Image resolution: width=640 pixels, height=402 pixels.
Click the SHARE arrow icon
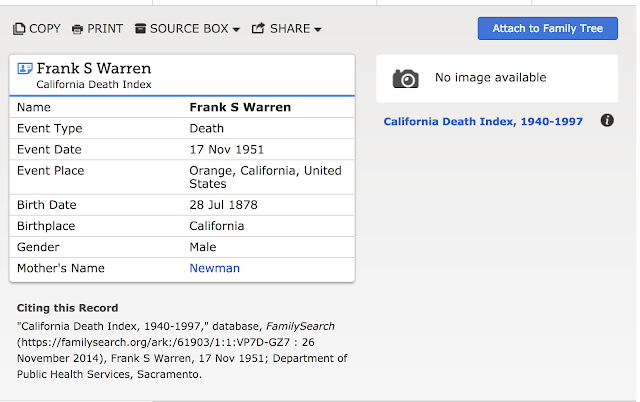(x=258, y=29)
